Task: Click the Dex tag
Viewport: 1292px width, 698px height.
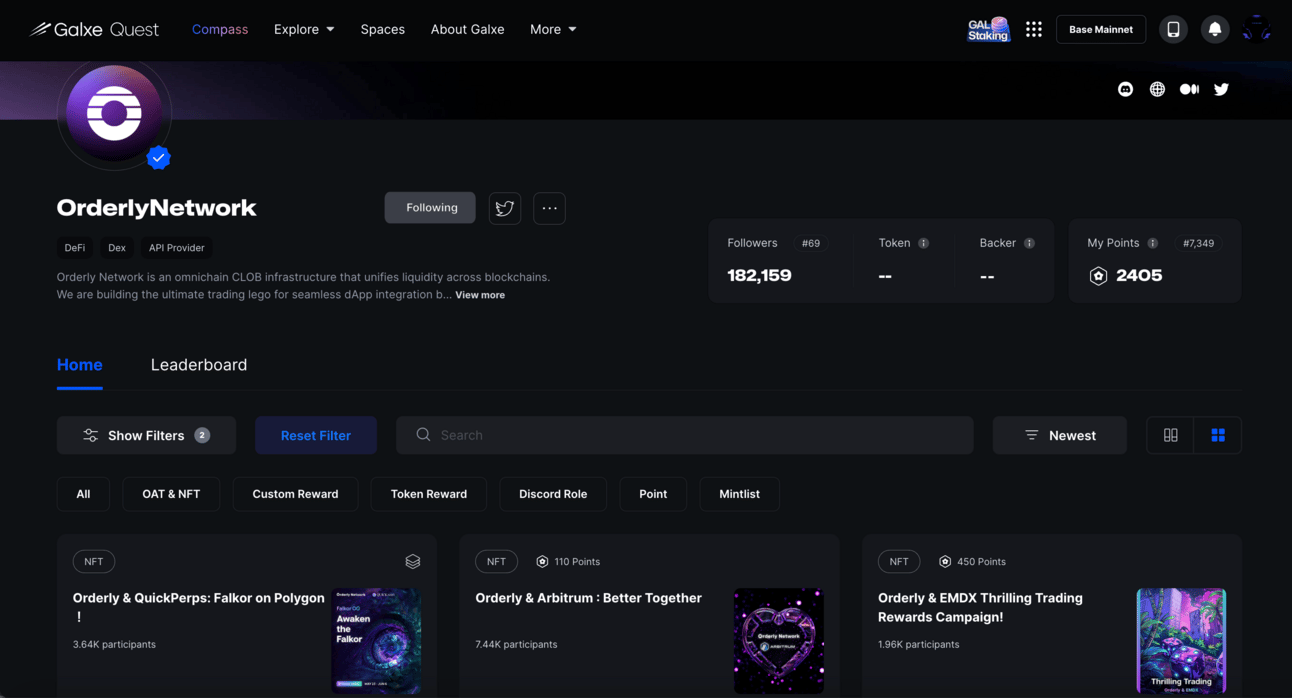Action: 117,248
